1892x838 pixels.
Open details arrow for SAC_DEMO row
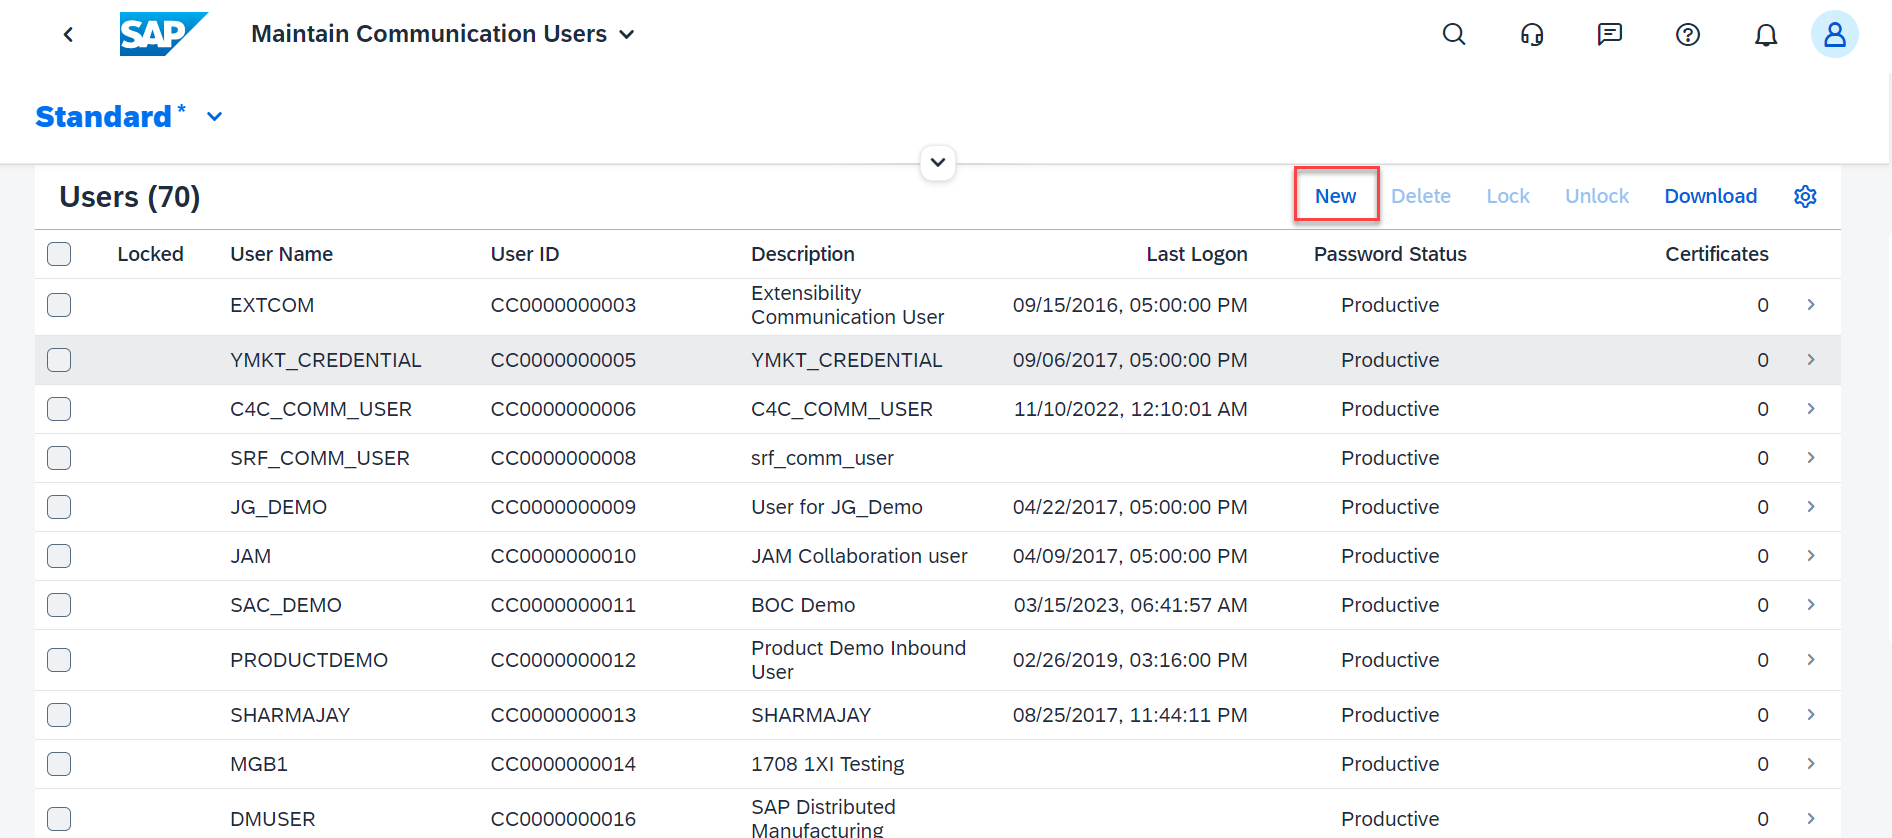point(1810,605)
